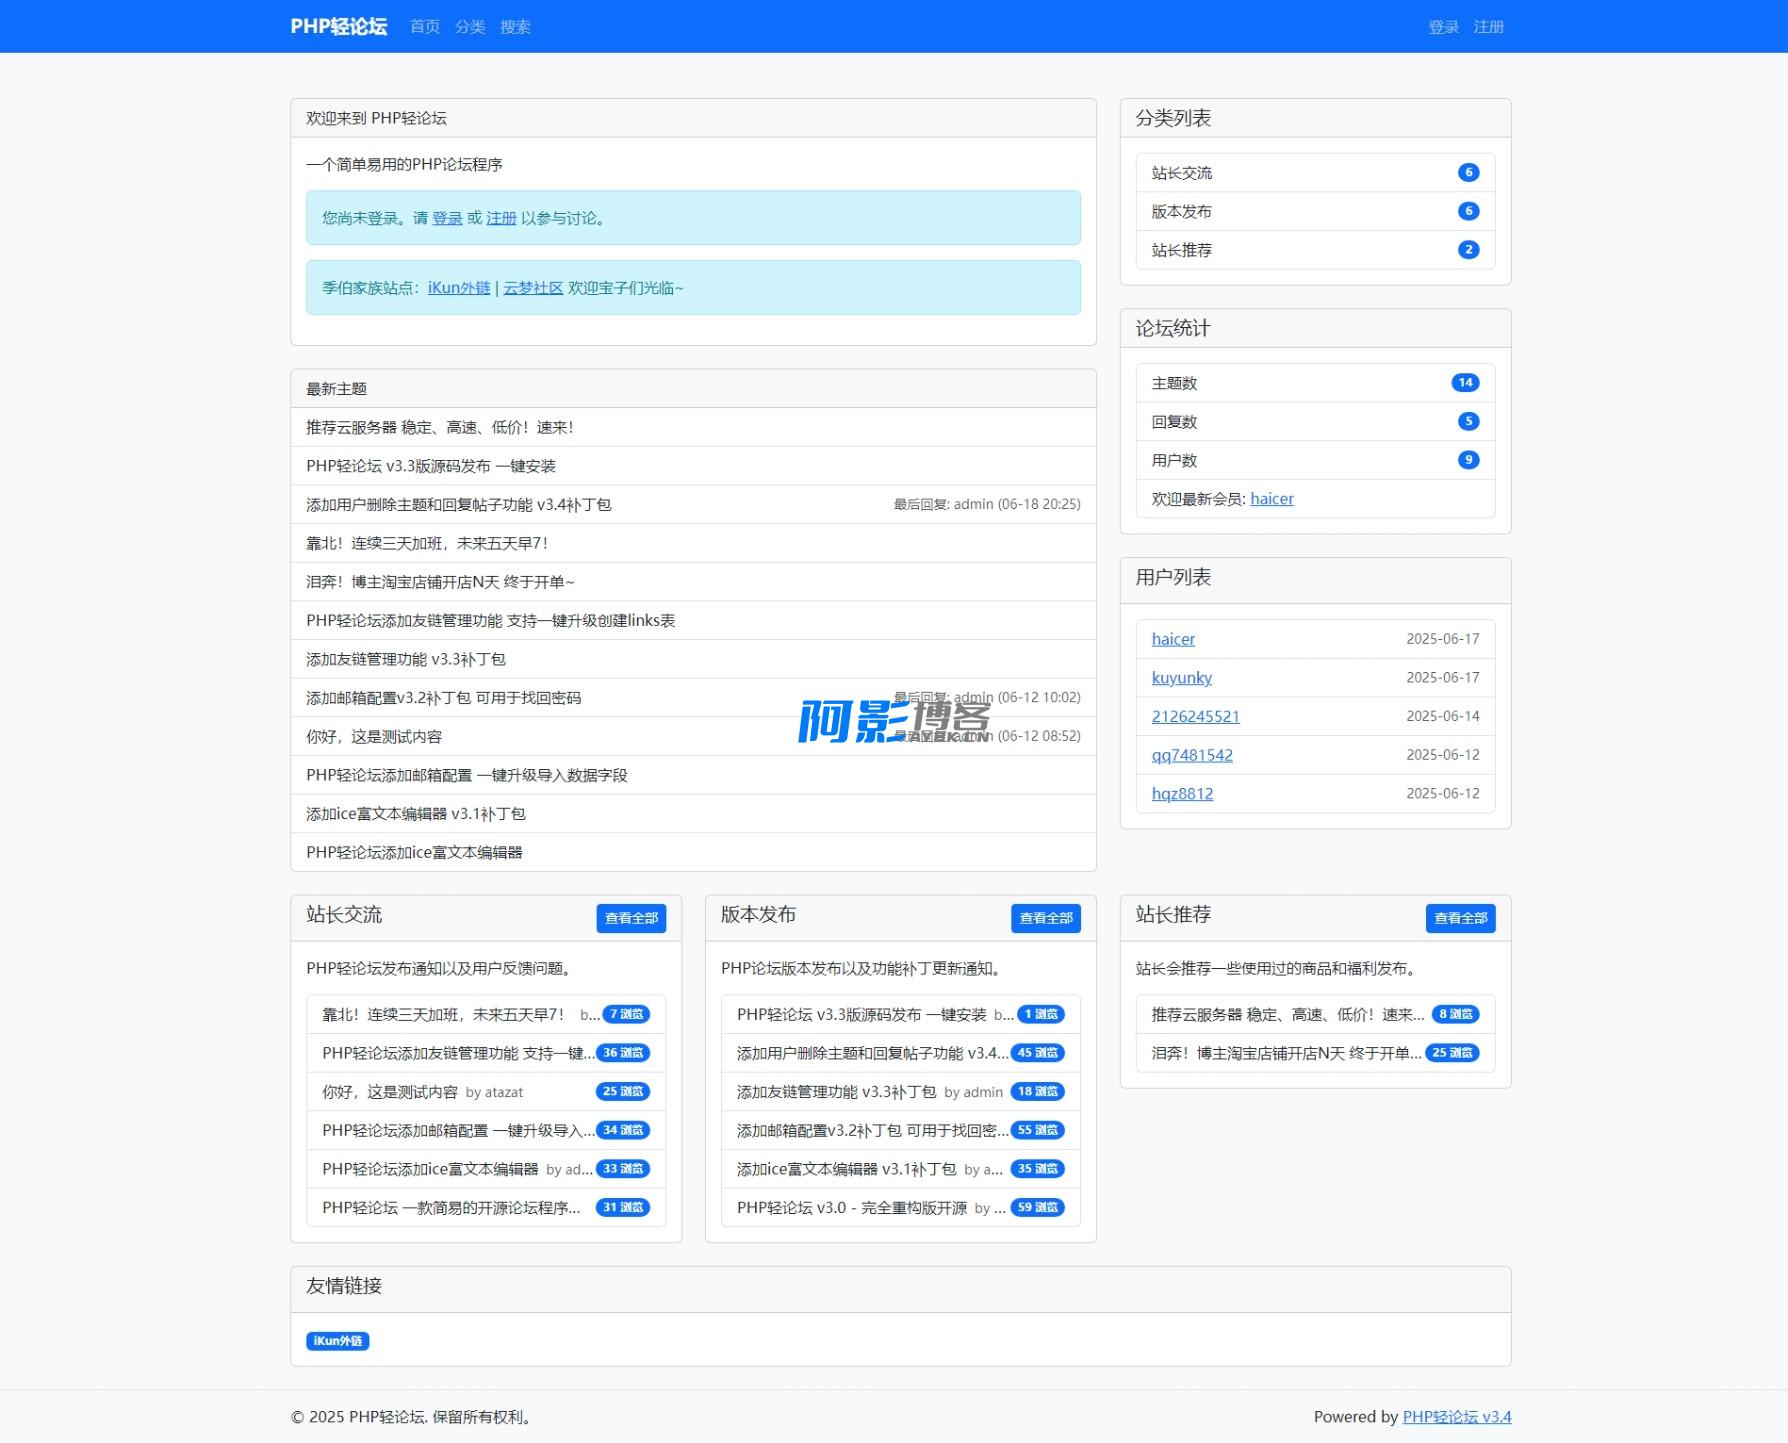Open the topic 添加友链管理功能 v3.3补丁包 in 最新主题
The height and width of the screenshot is (1443, 1788).
click(x=406, y=660)
